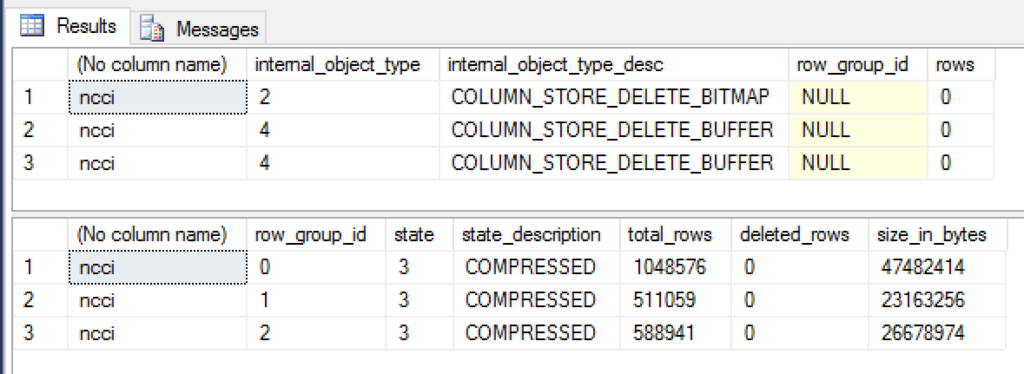This screenshot has height=374, width=1024.
Task: Select COMPRESSED cell in the 47482414 row
Action: tap(536, 267)
